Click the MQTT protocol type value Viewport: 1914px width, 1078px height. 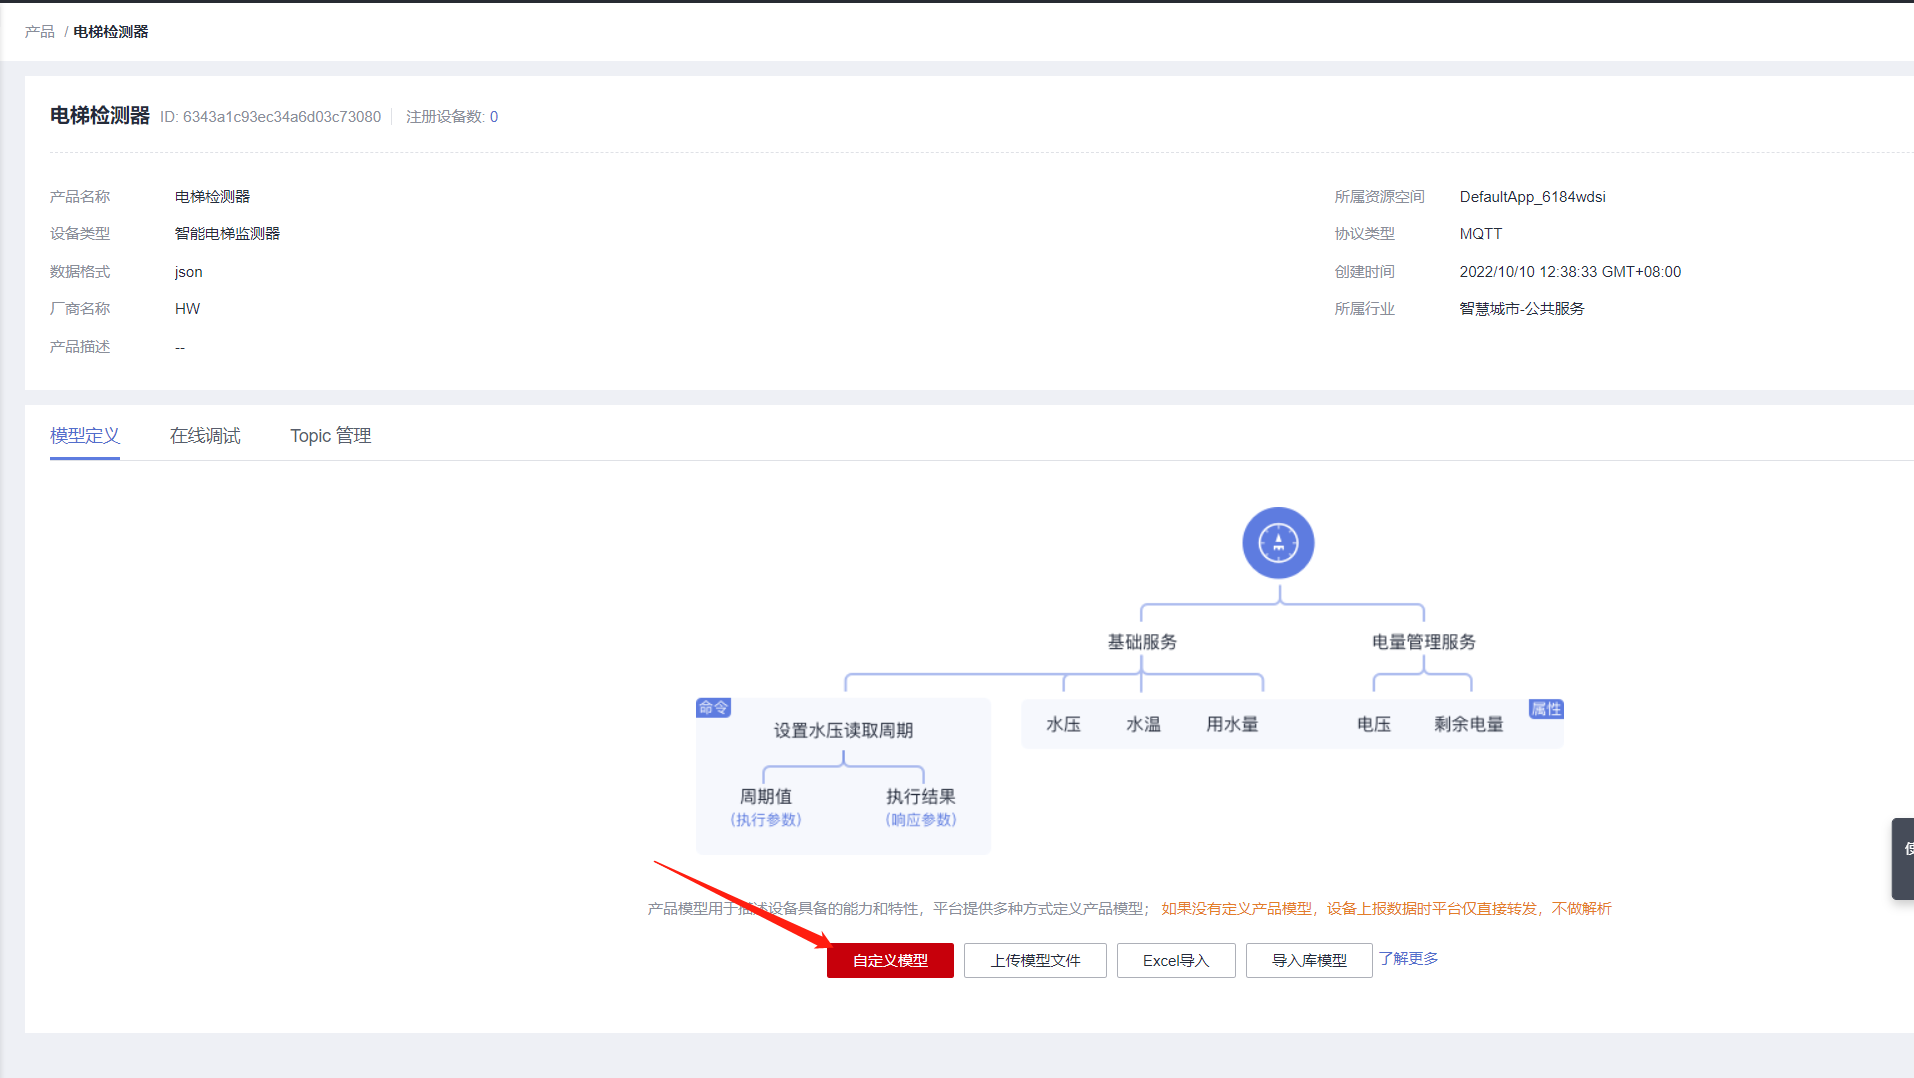(1481, 234)
